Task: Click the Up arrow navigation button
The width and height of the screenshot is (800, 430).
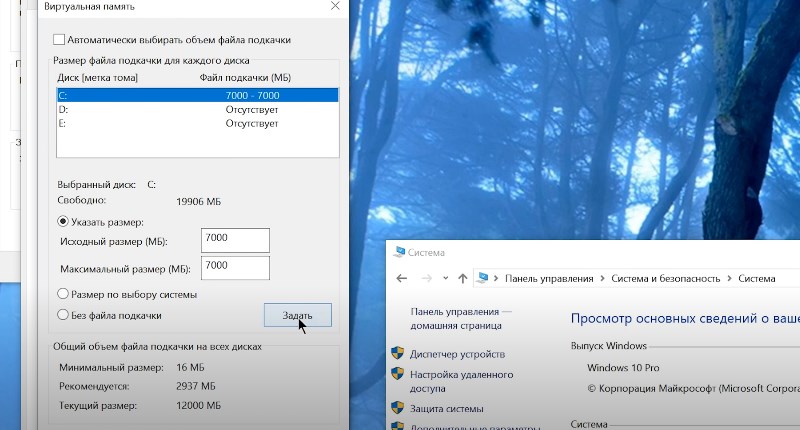Action: point(462,278)
